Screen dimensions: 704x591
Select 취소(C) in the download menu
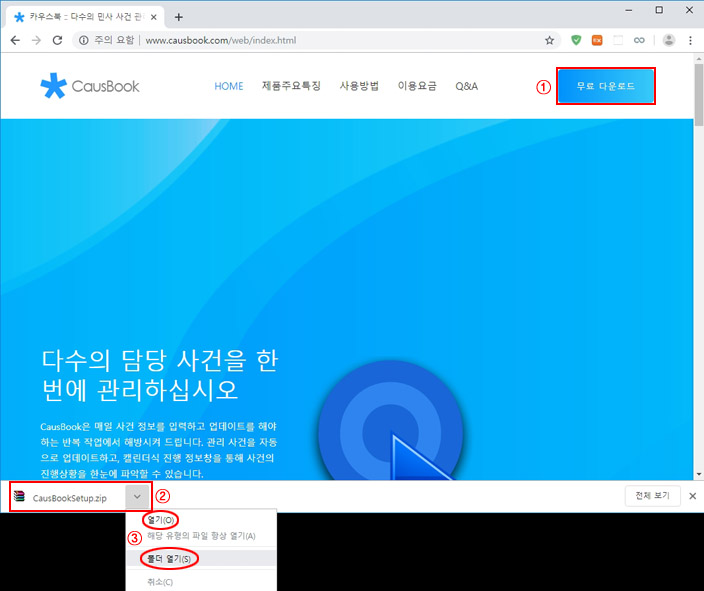coord(160,582)
